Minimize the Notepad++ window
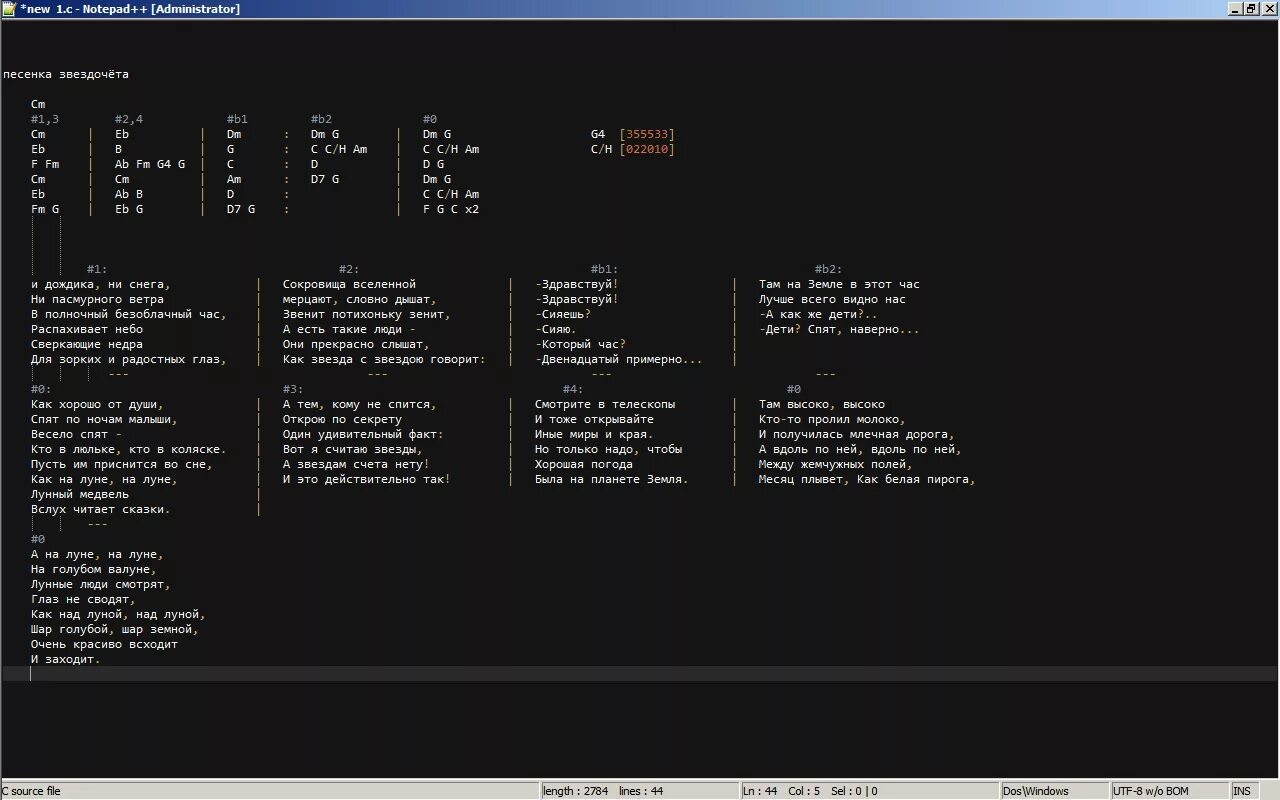Viewport: 1280px width, 800px height. click(x=1235, y=9)
